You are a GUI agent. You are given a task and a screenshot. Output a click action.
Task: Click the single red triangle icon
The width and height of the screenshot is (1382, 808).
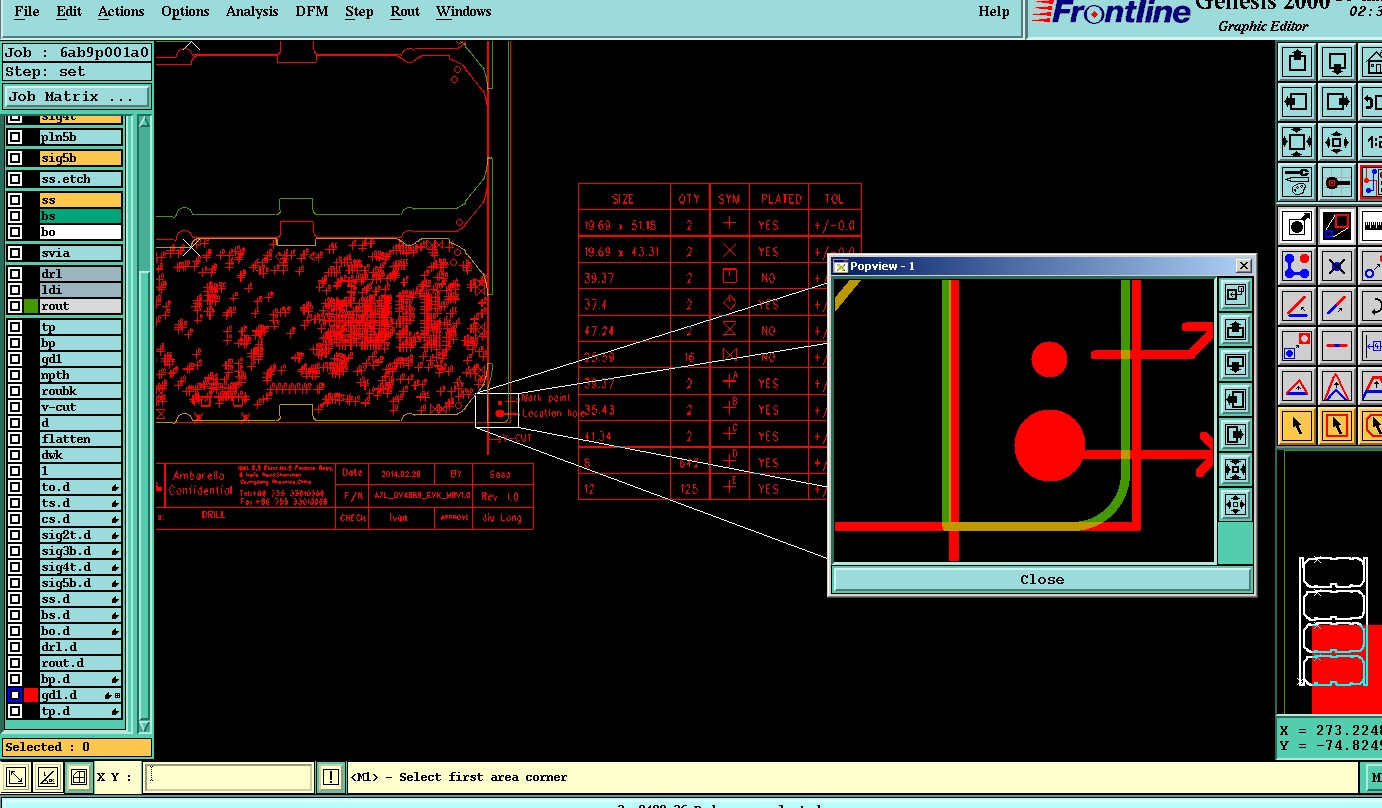(x=1297, y=386)
